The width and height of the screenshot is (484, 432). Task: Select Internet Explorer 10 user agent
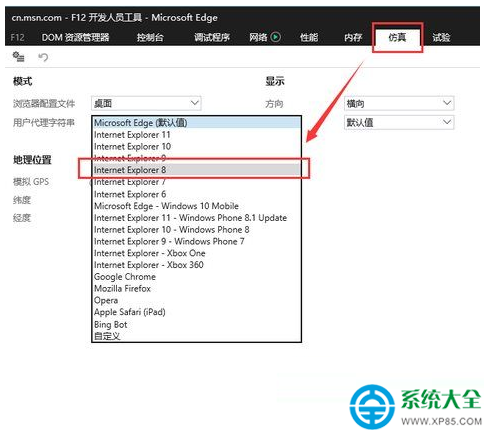tap(196, 146)
